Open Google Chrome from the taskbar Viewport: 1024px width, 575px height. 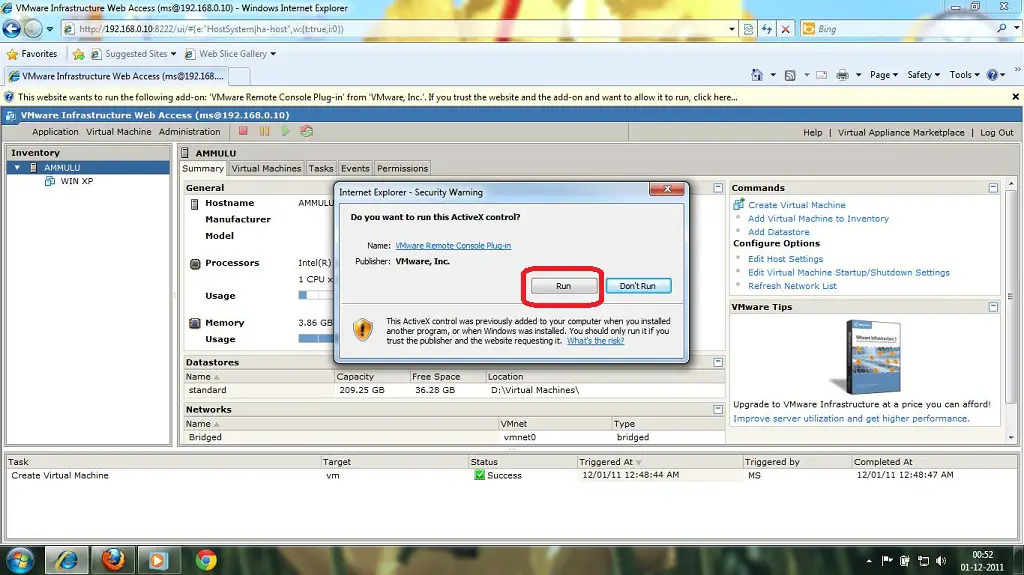tap(206, 561)
